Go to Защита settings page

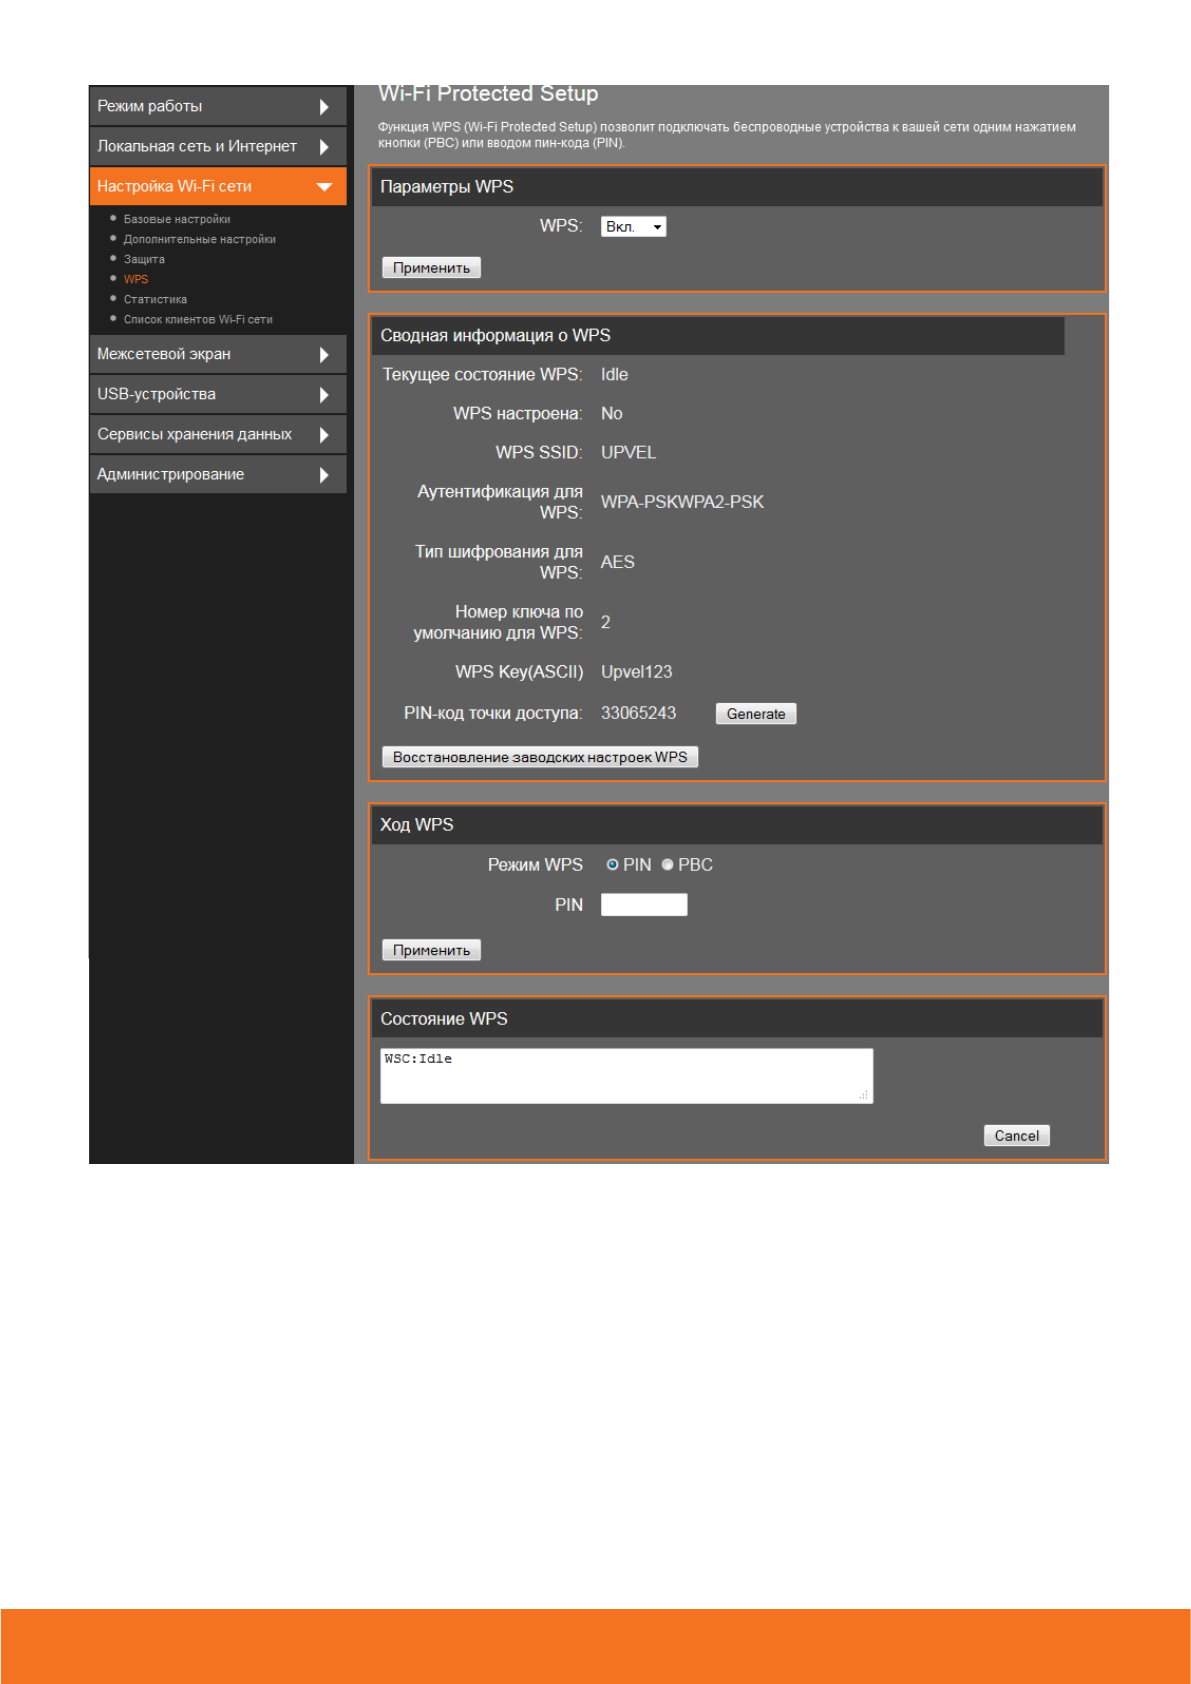tap(144, 259)
